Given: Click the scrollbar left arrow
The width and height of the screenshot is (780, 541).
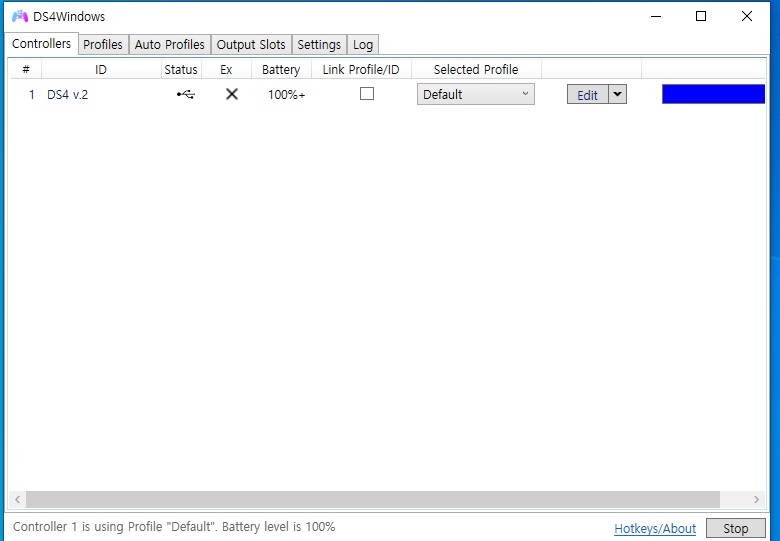Looking at the screenshot, I should point(17,499).
